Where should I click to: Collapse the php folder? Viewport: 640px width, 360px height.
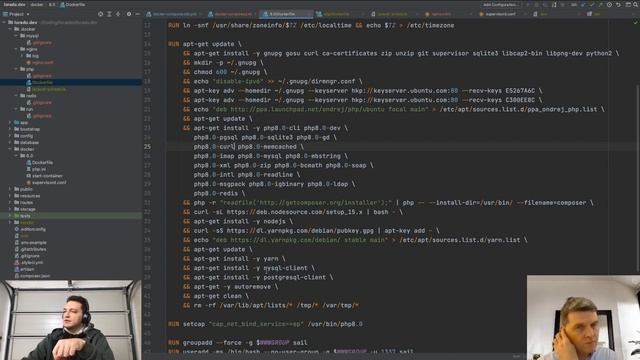[x=16, y=69]
